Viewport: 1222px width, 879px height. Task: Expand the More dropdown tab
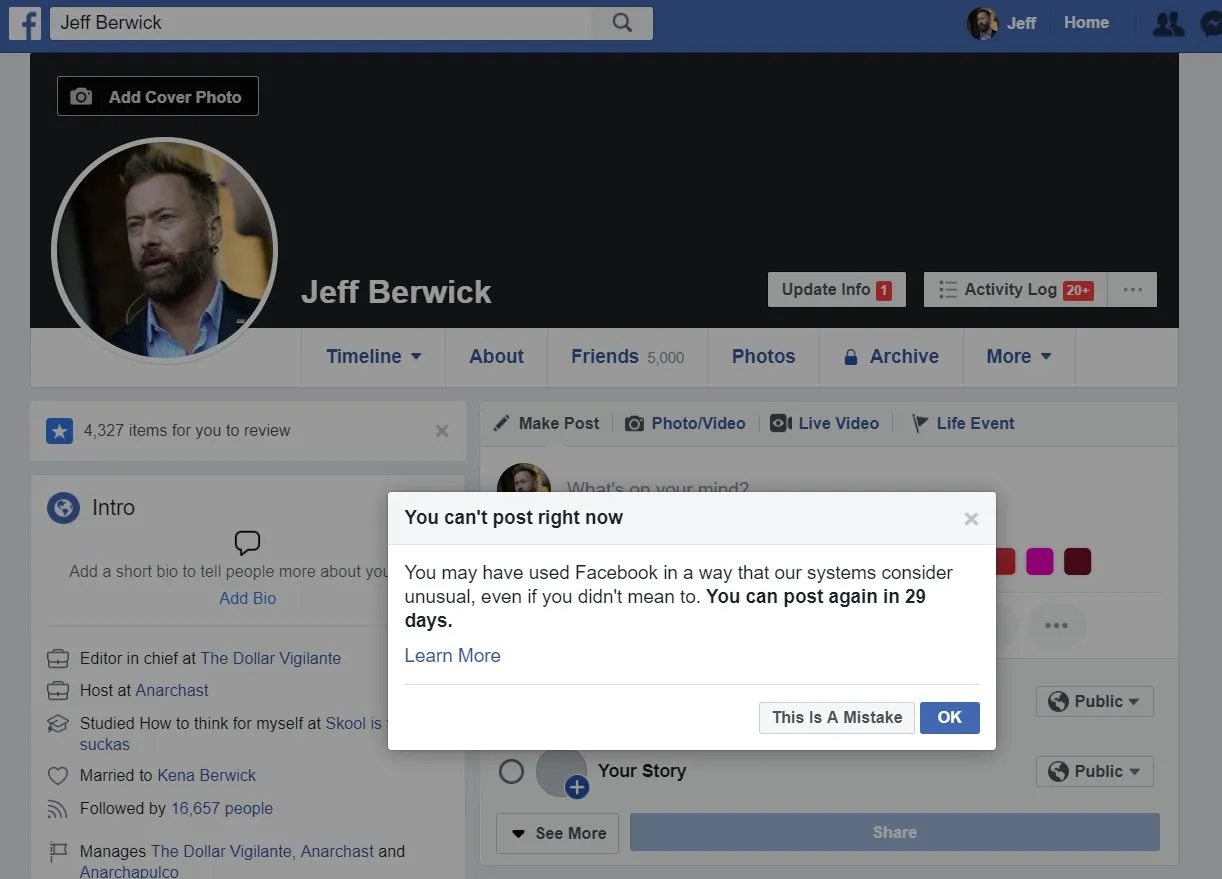(1018, 357)
